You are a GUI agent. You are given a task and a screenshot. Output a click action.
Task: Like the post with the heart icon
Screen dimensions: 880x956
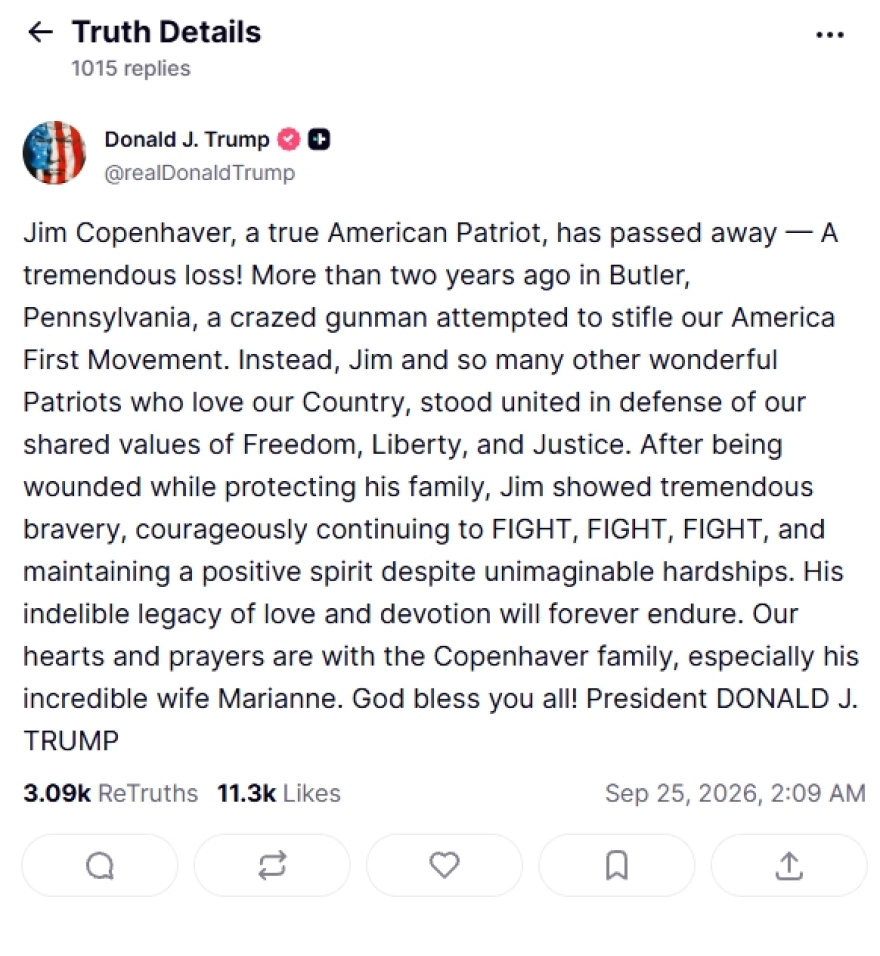pyautogui.click(x=444, y=865)
